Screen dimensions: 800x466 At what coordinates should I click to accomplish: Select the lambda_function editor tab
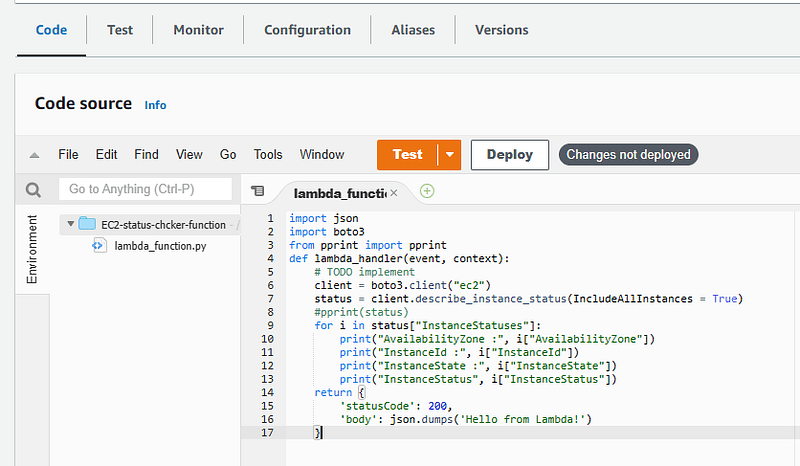[339, 193]
